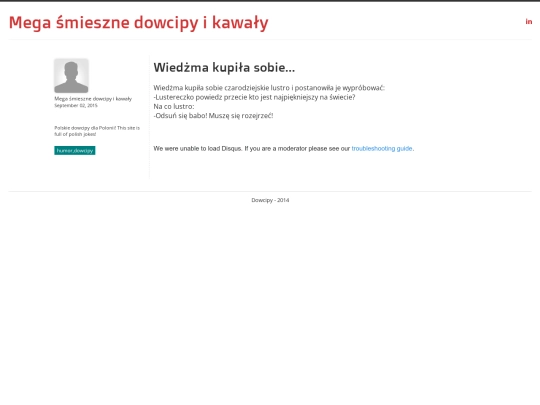The image size is (540, 405).
Task: Click the line Na co lustro:
Action: tap(174, 106)
